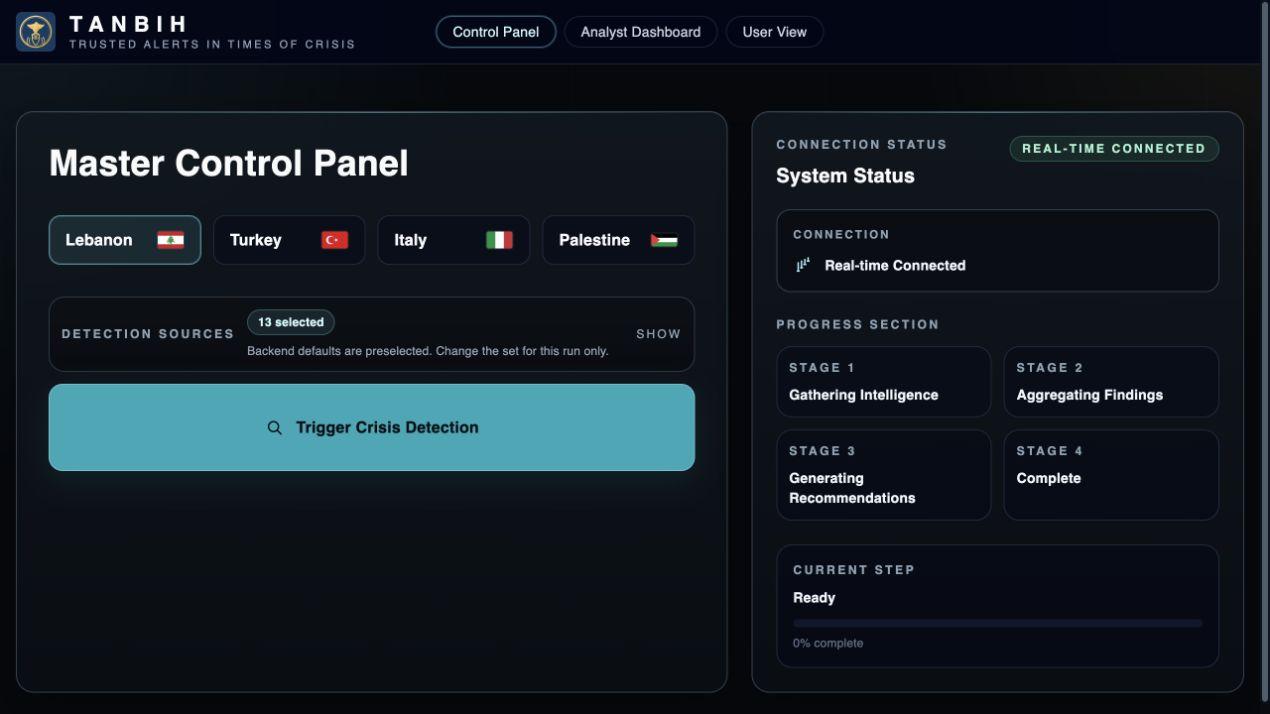
Task: Select the Palestine country option
Action: [x=618, y=240]
